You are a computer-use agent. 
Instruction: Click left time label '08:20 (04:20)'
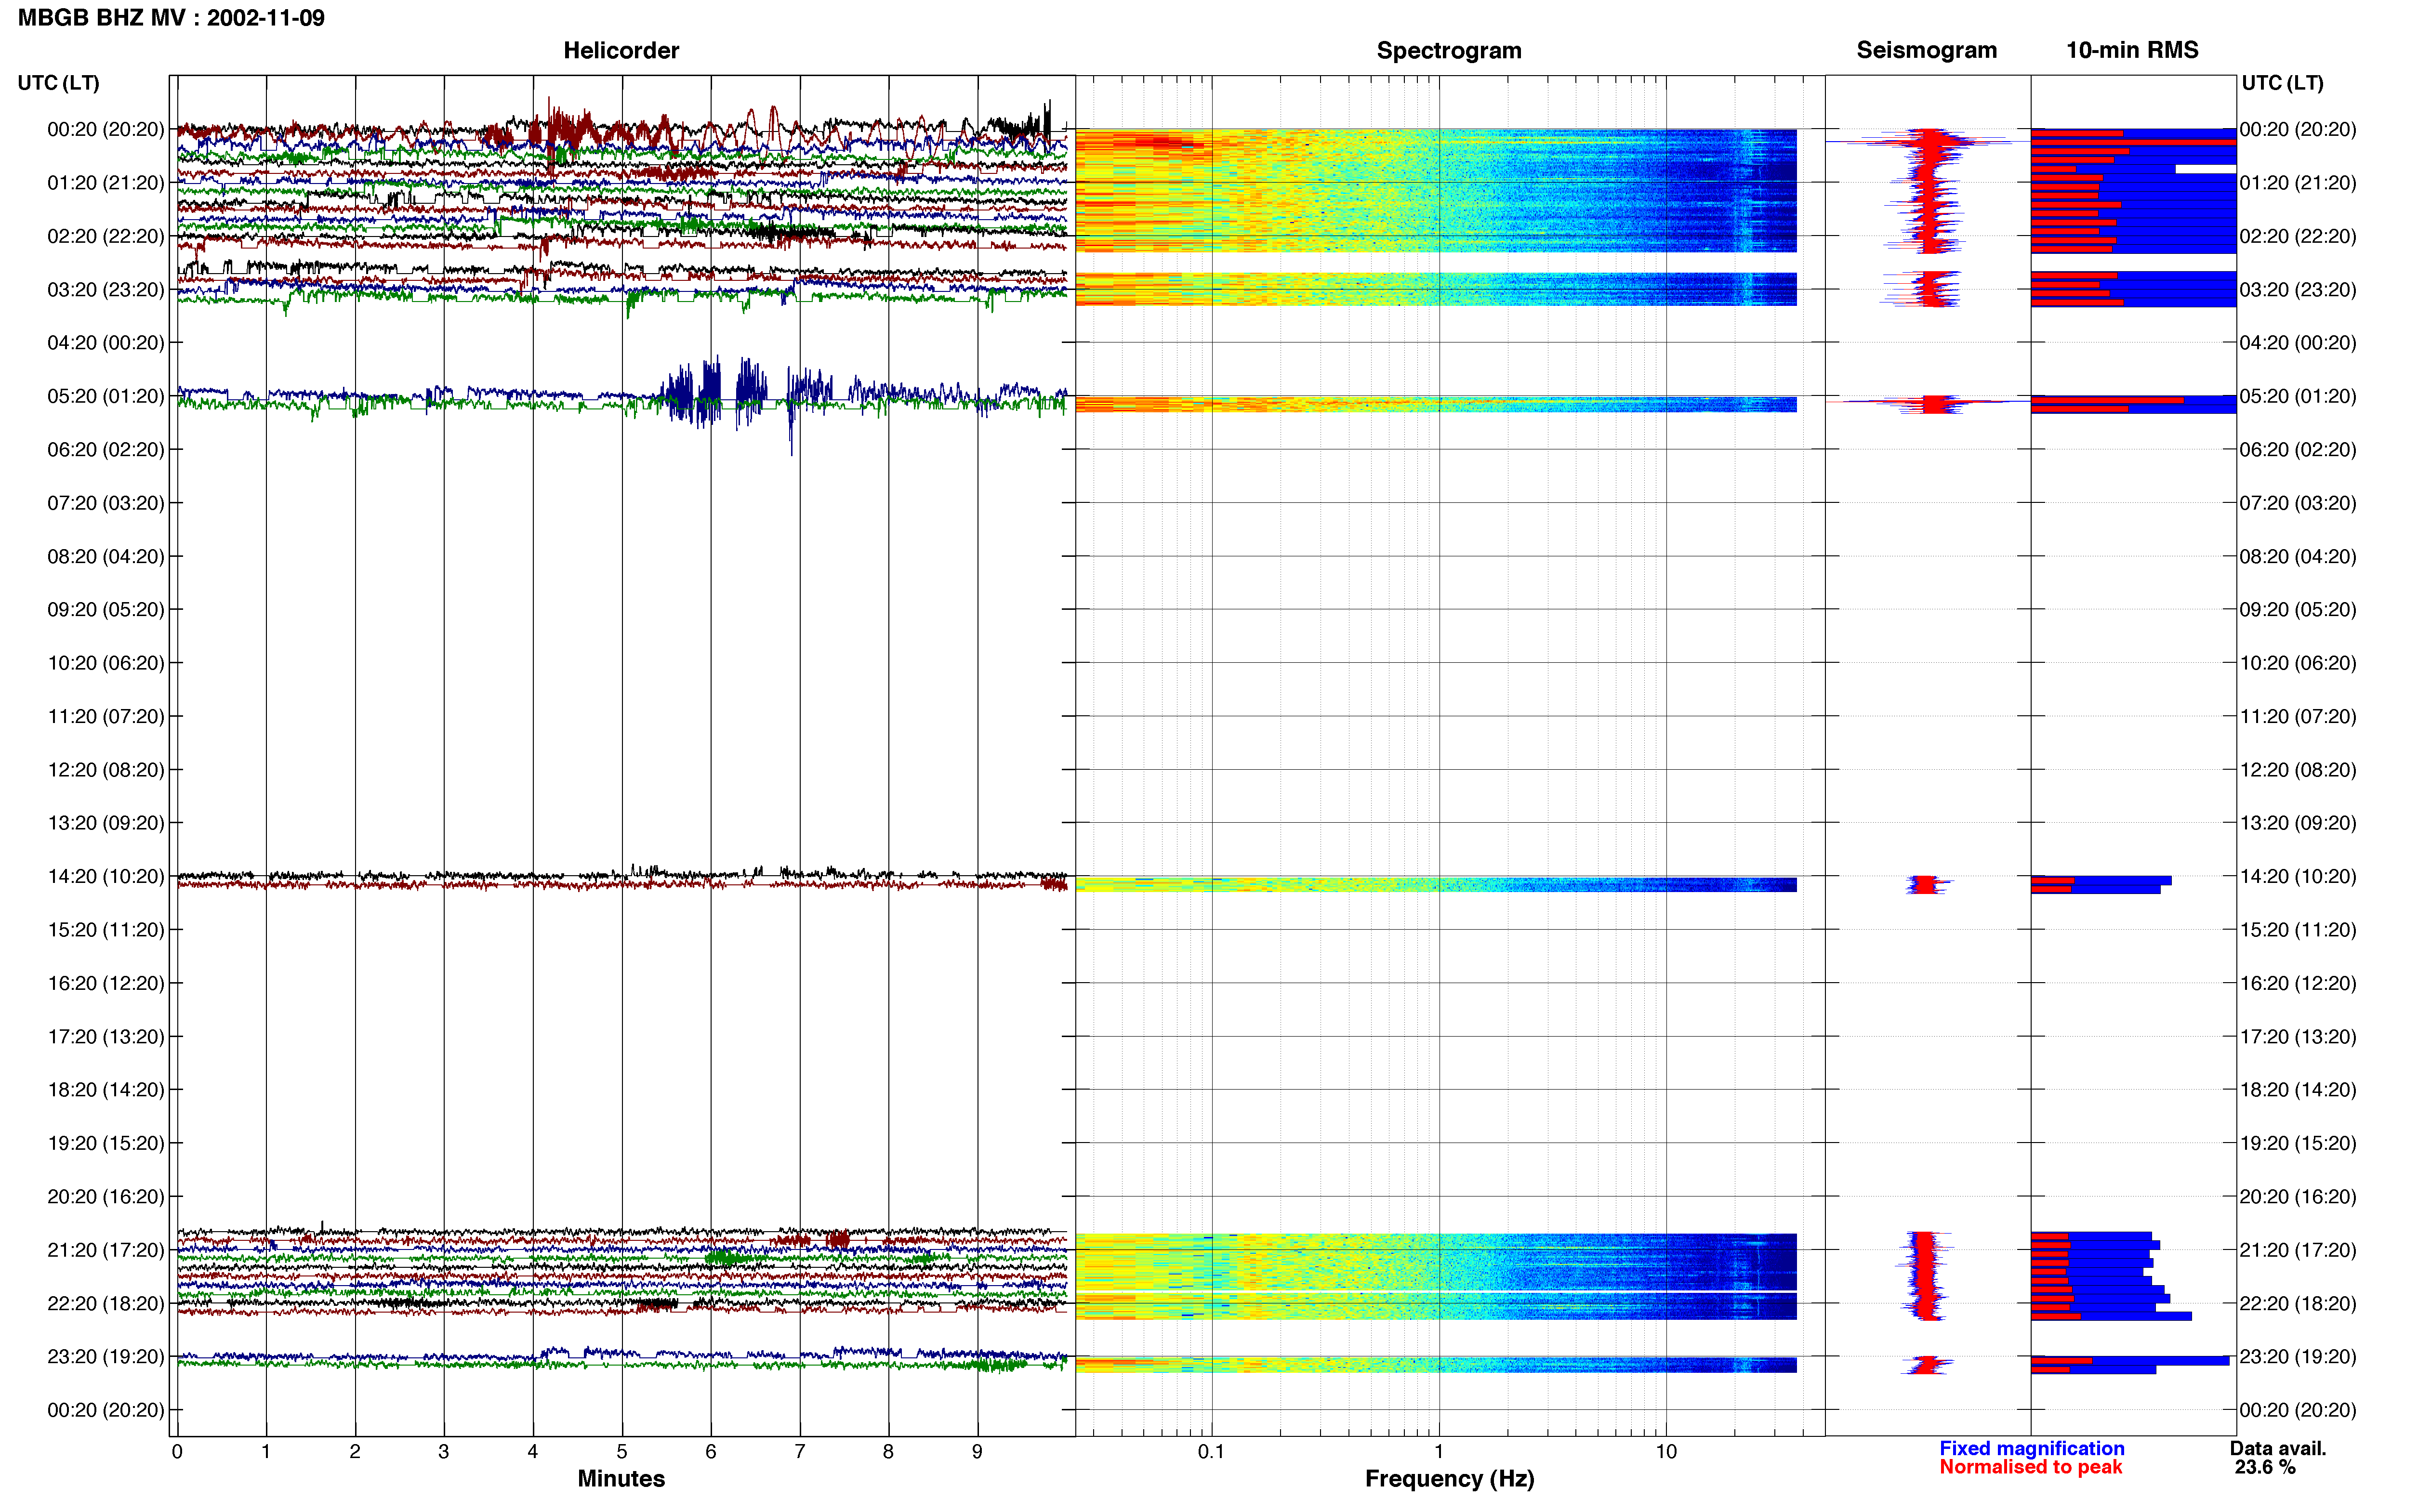click(x=106, y=556)
